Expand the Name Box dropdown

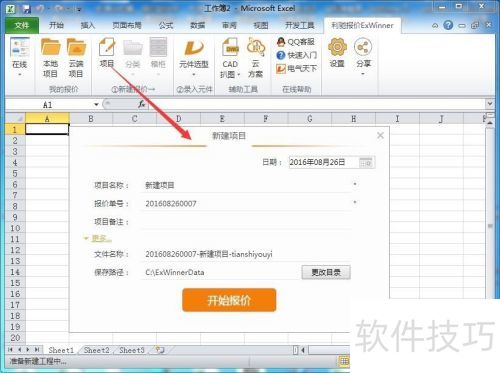96,104
